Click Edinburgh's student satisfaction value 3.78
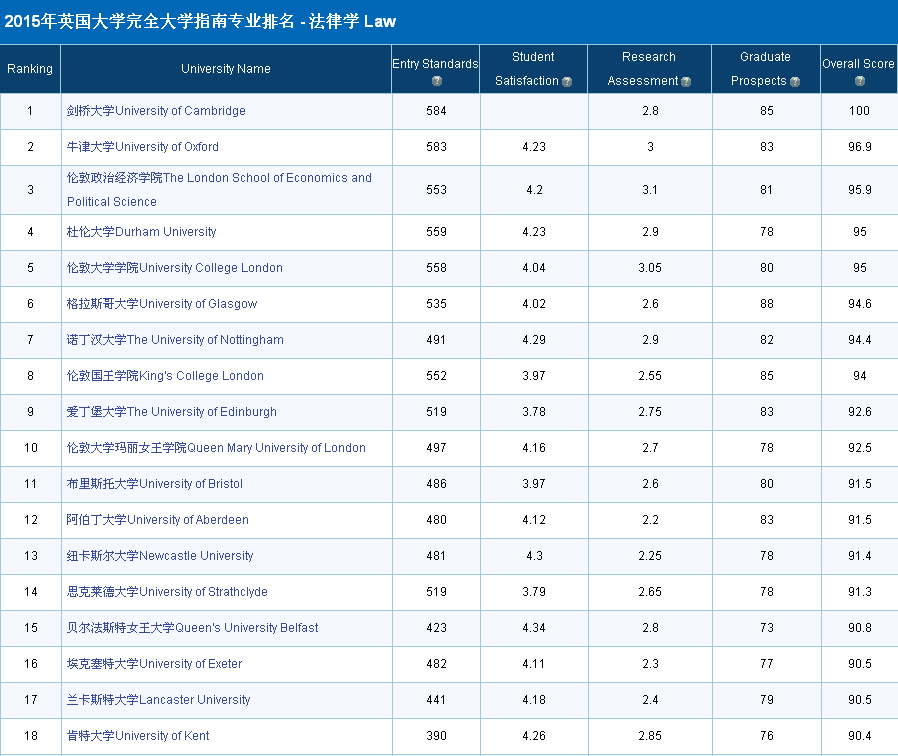The image size is (898, 756). [534, 412]
